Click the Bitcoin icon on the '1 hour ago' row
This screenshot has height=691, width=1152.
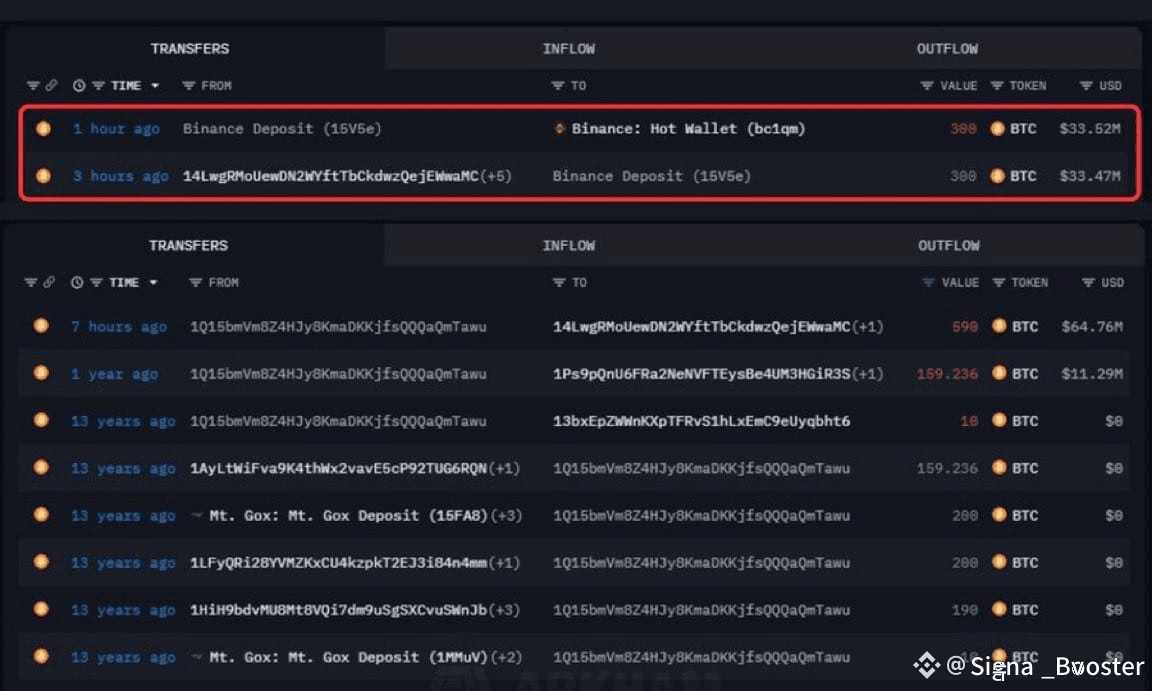pyautogui.click(x=43, y=129)
